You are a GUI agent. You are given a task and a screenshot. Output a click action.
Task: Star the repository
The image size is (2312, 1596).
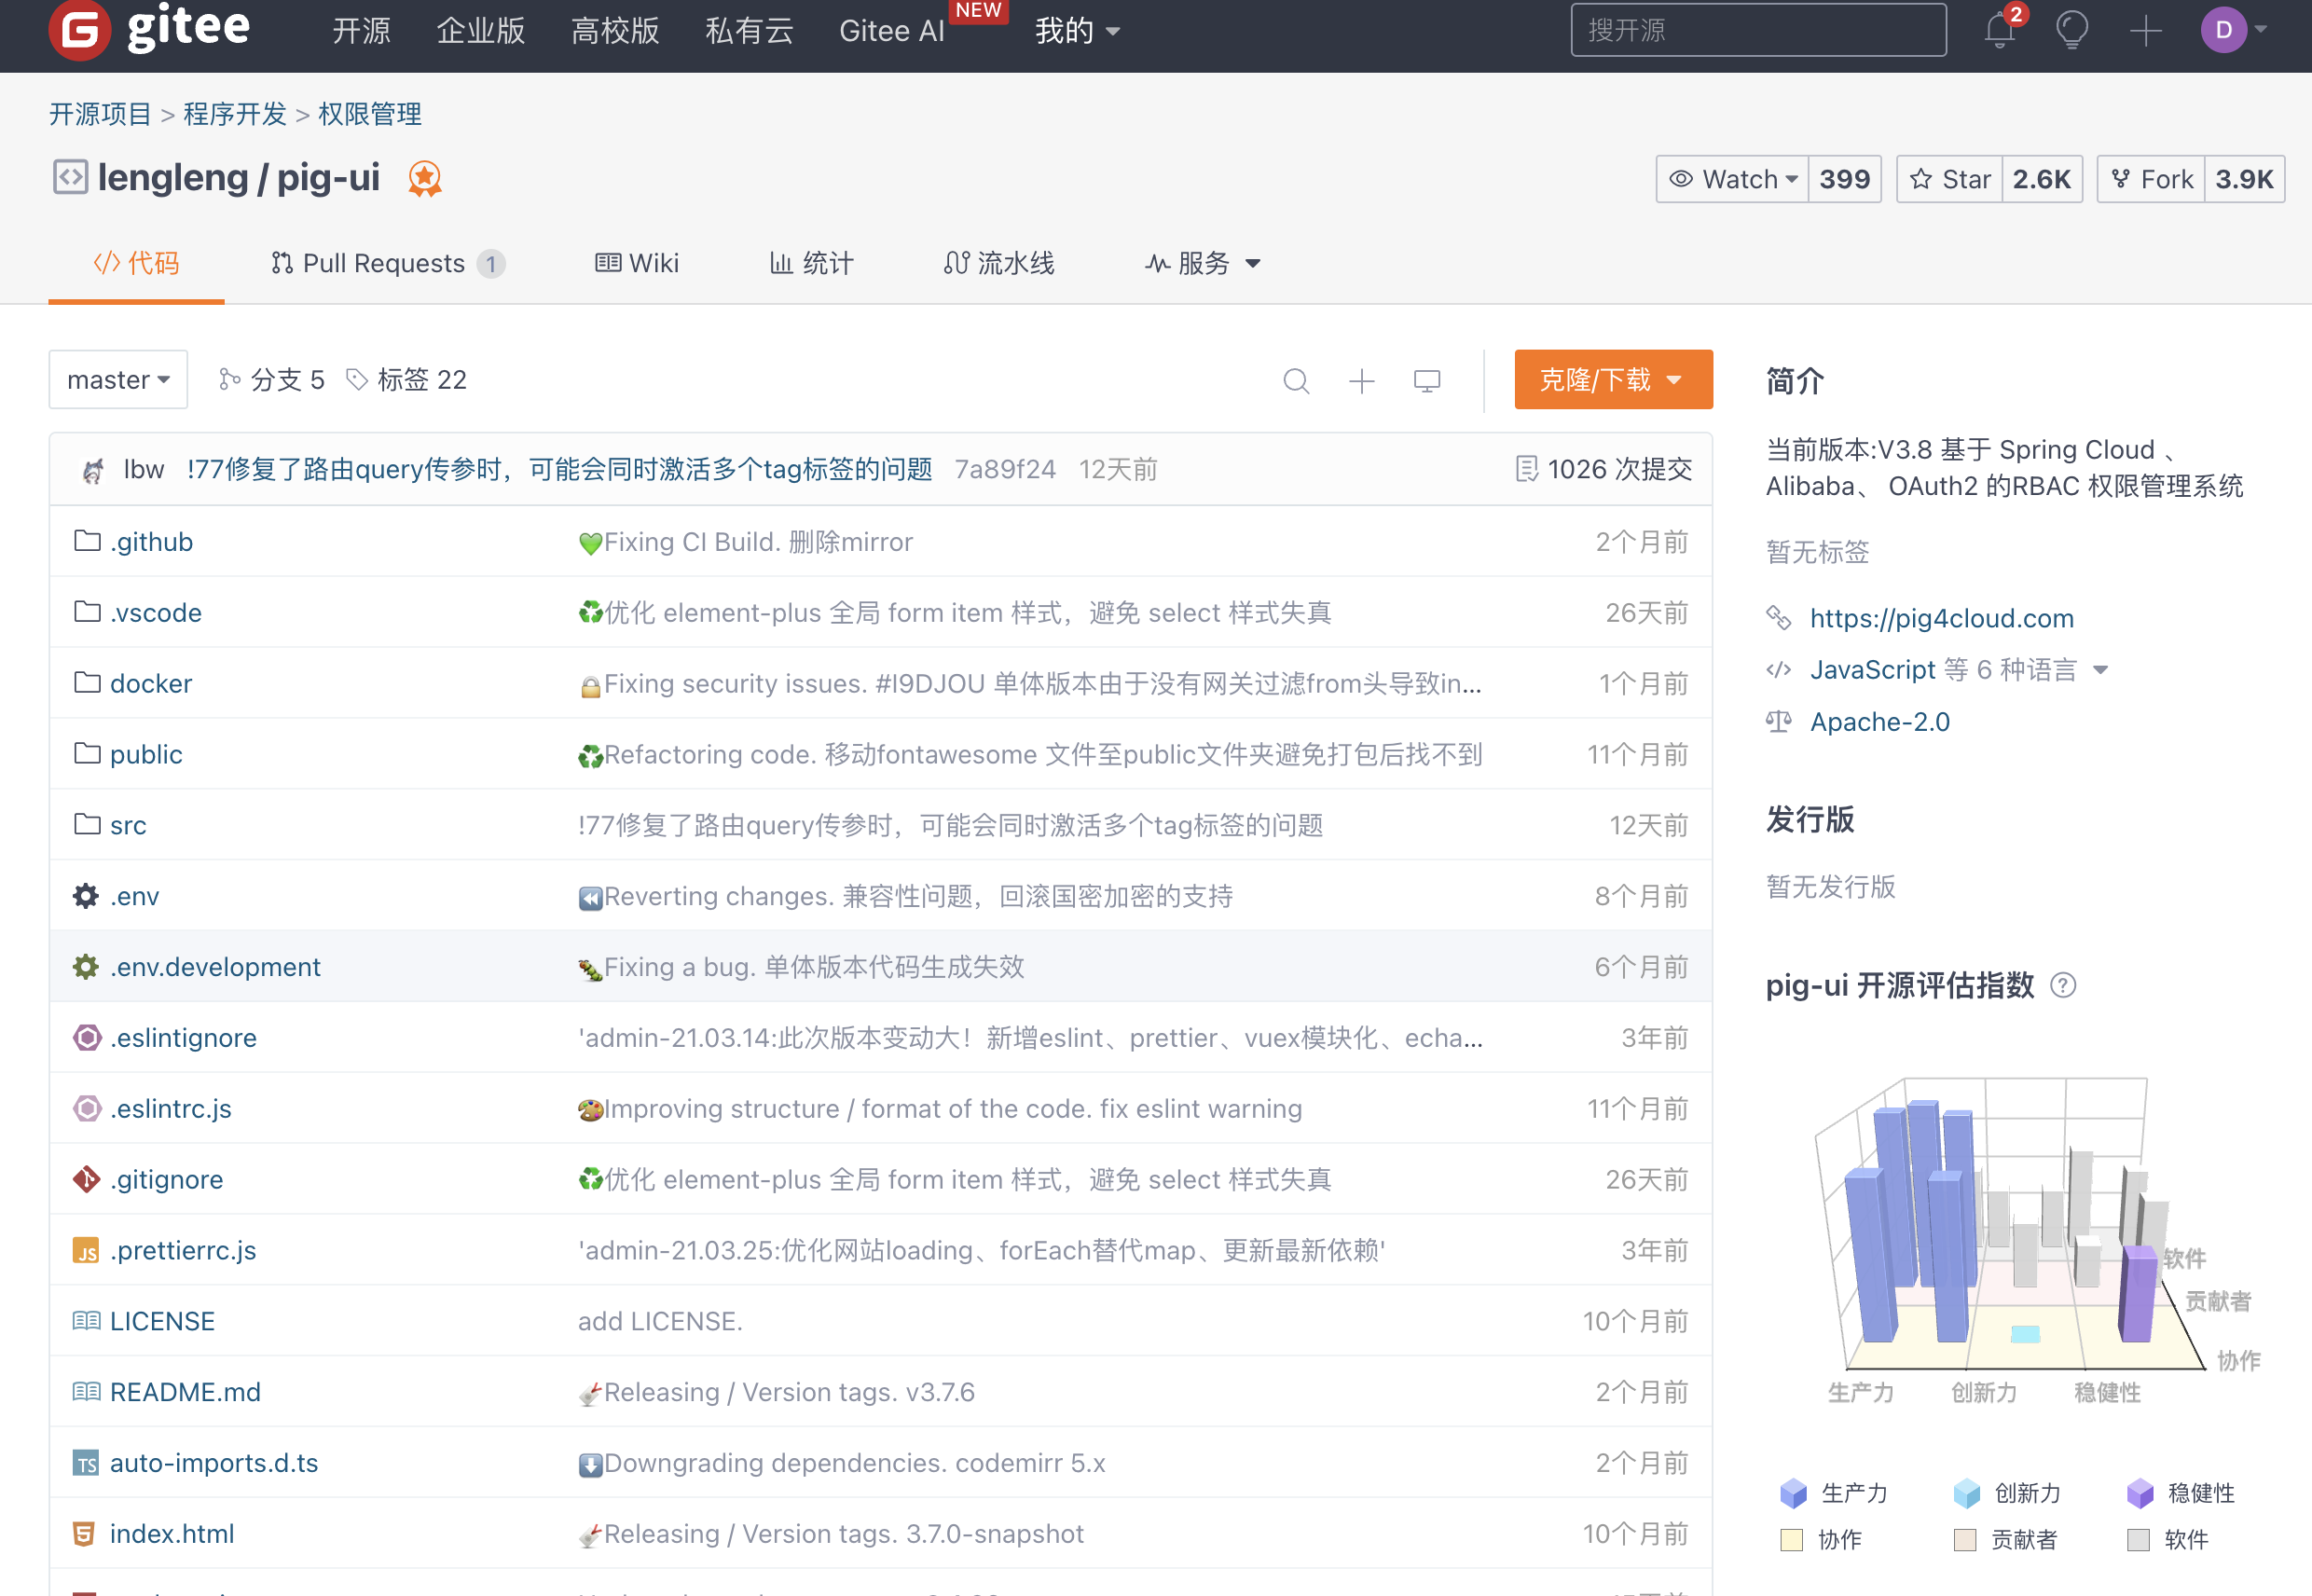(x=1949, y=179)
